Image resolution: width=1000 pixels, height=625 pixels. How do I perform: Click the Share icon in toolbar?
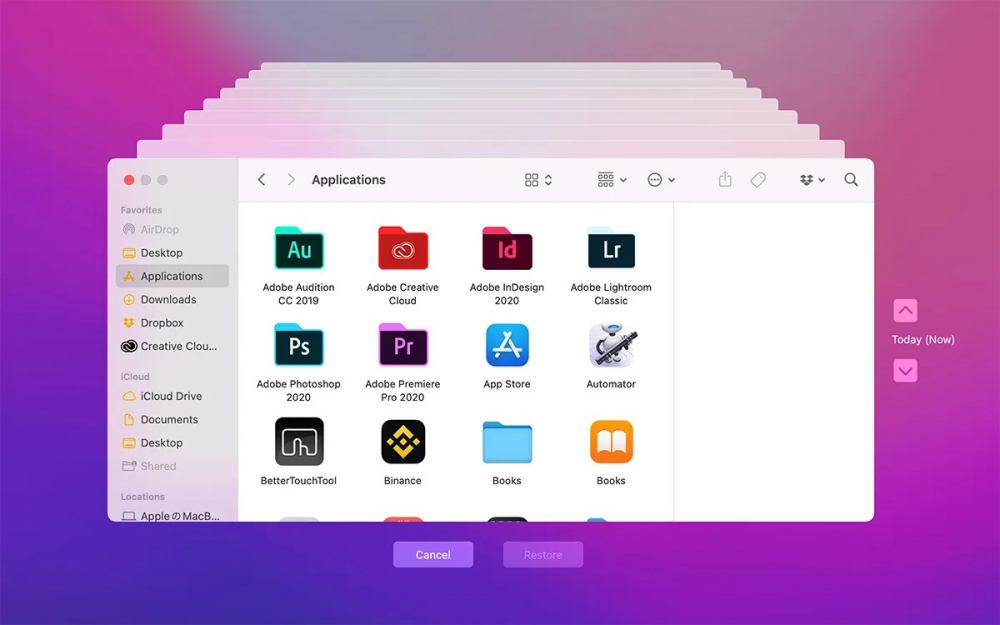(725, 180)
